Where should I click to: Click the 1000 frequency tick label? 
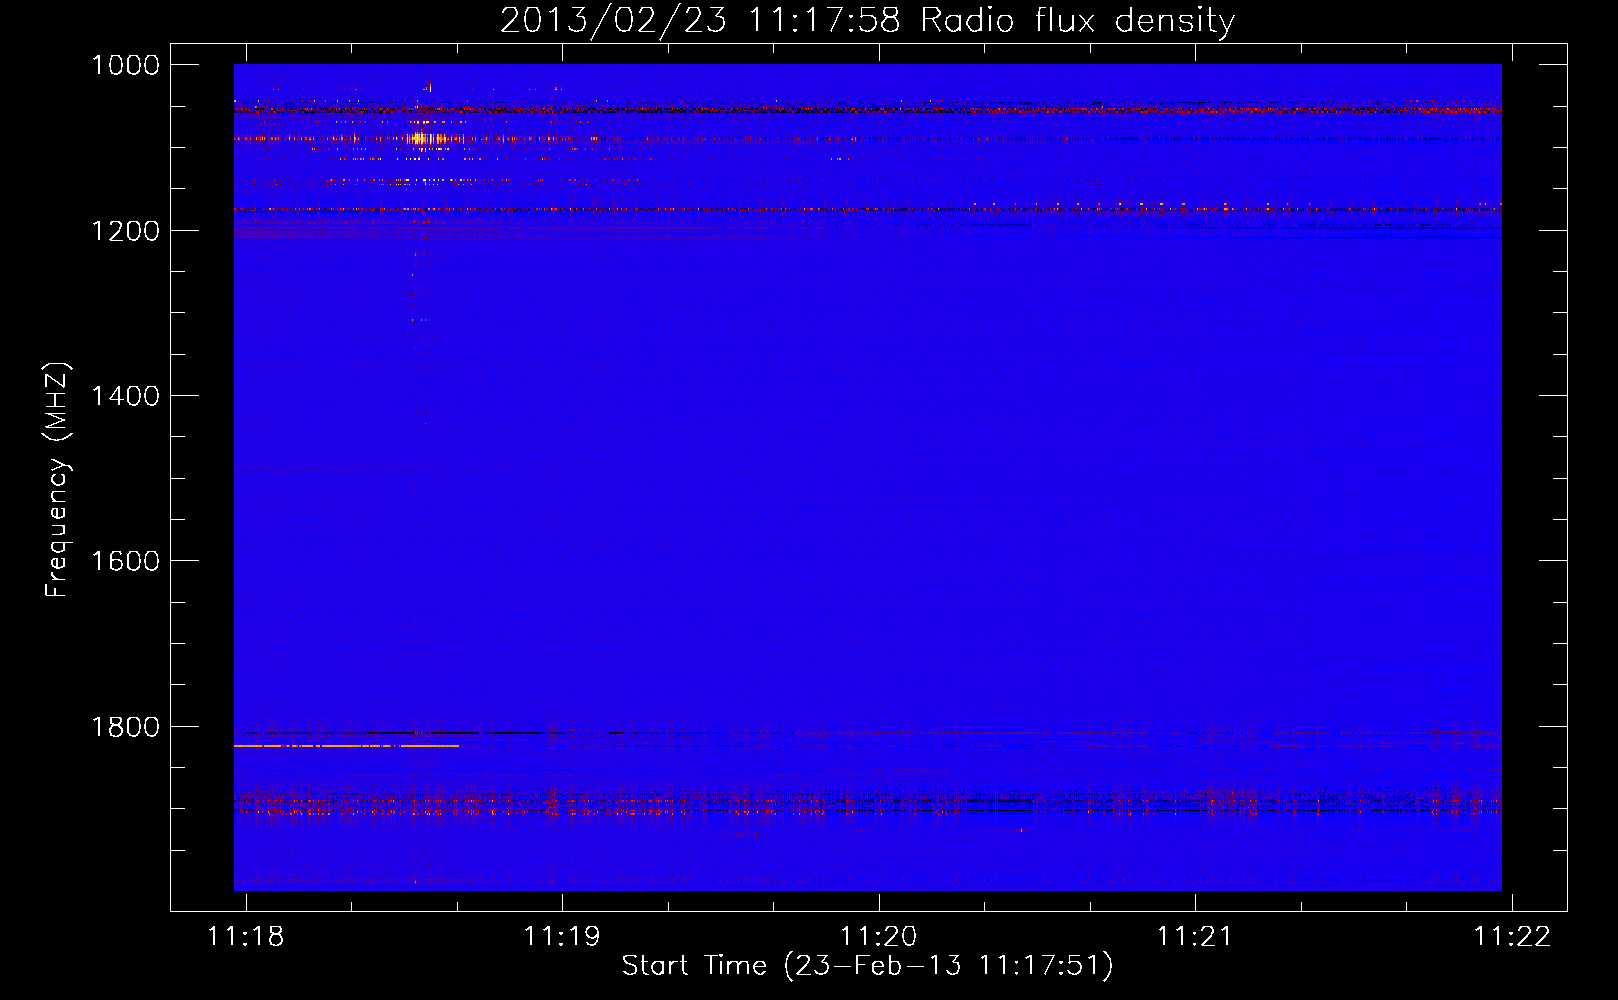coord(125,65)
